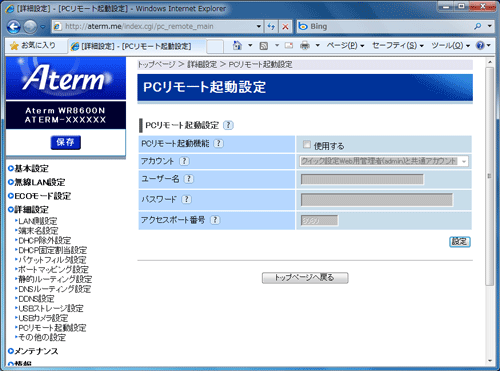
Task: Open the Print dropdown arrow
Action: [318, 46]
